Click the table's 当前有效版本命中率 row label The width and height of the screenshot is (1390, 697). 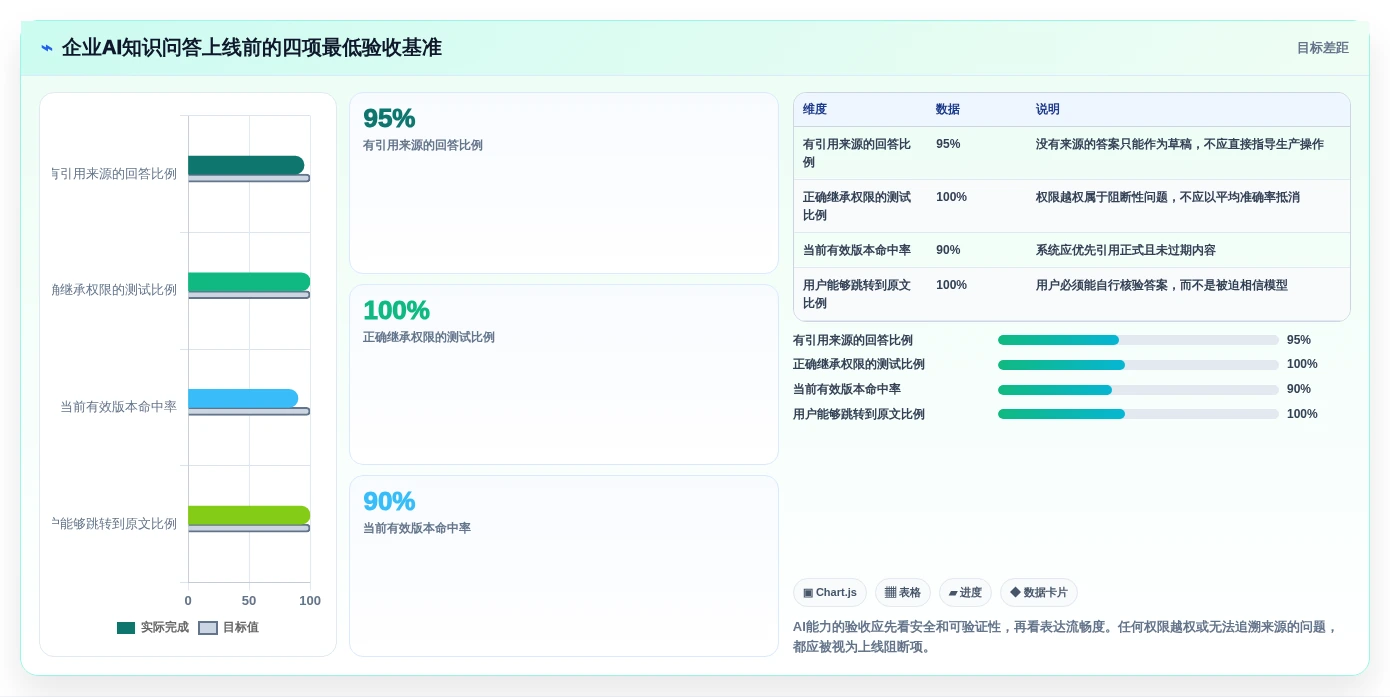click(857, 250)
